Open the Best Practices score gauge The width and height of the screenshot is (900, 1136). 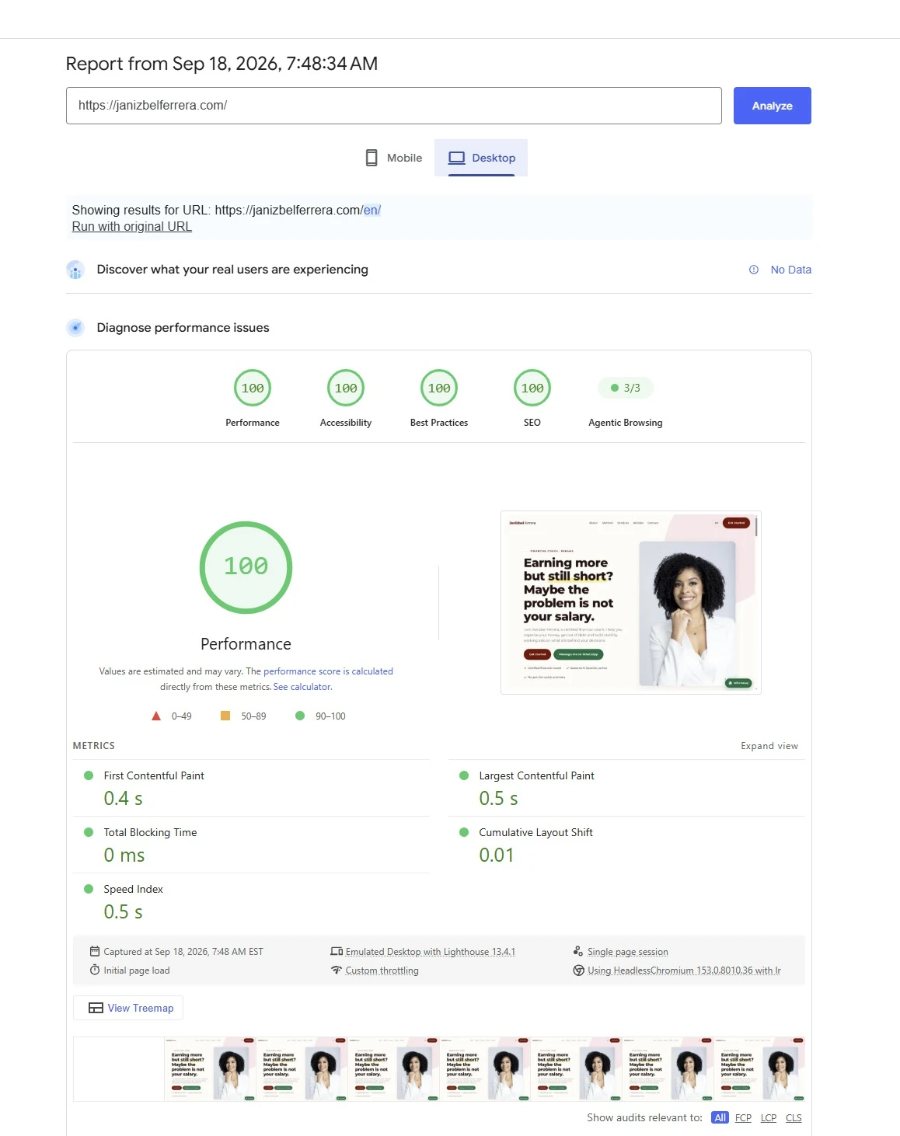439,388
